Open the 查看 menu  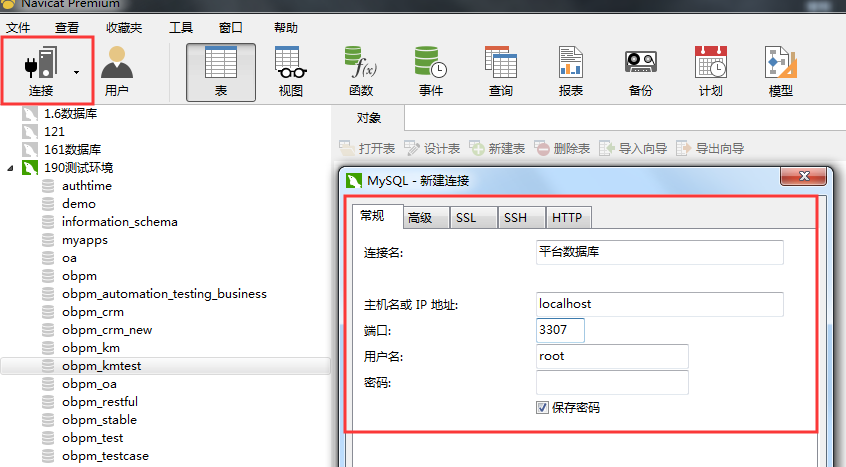coord(67,28)
